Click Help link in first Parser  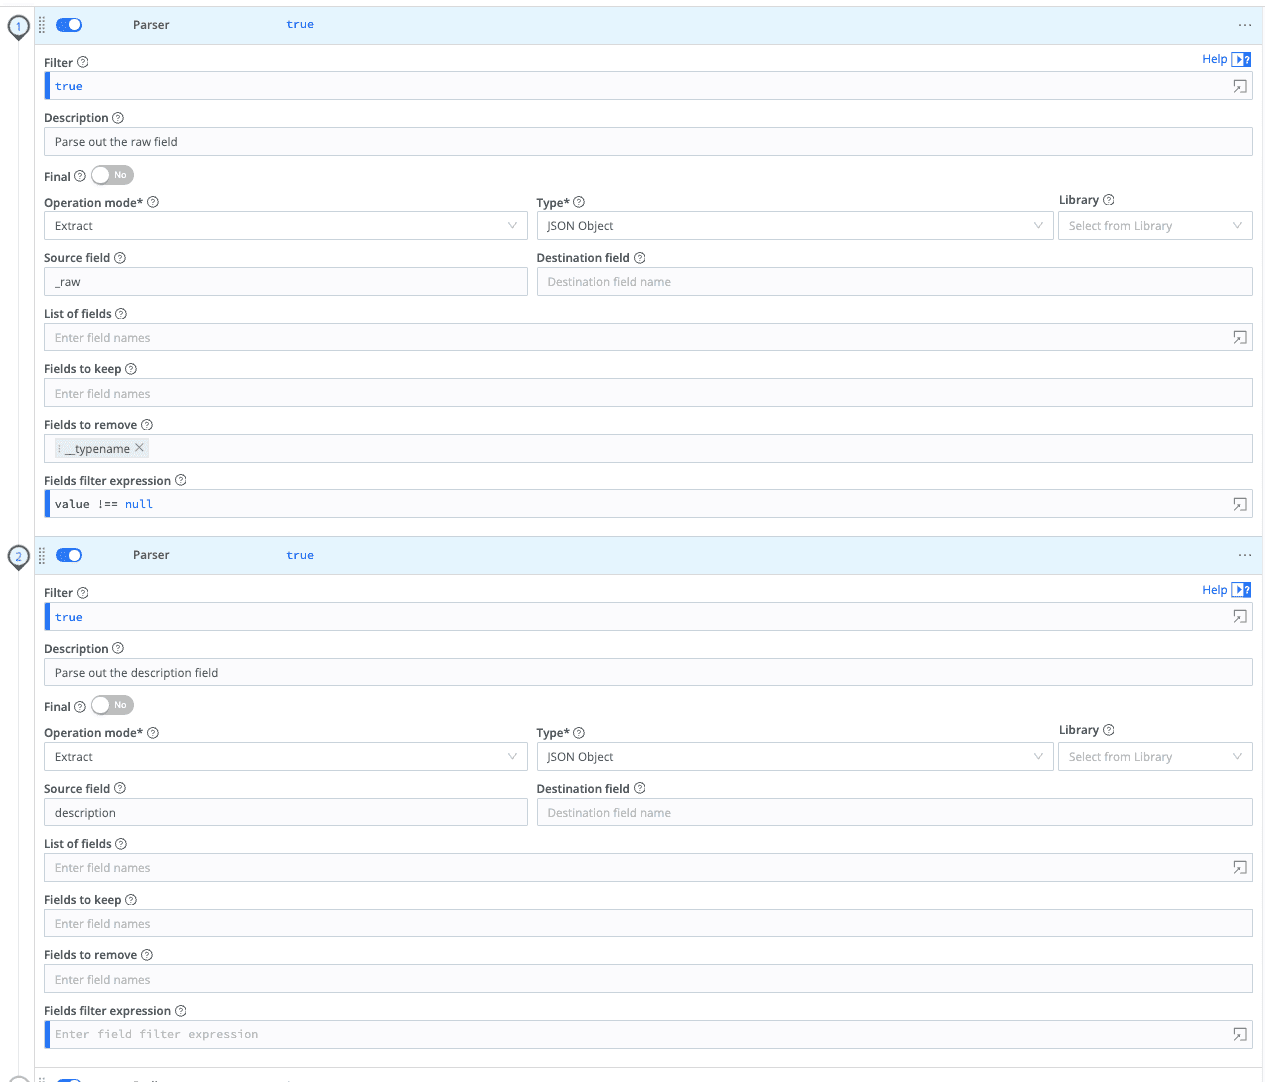(x=1214, y=59)
